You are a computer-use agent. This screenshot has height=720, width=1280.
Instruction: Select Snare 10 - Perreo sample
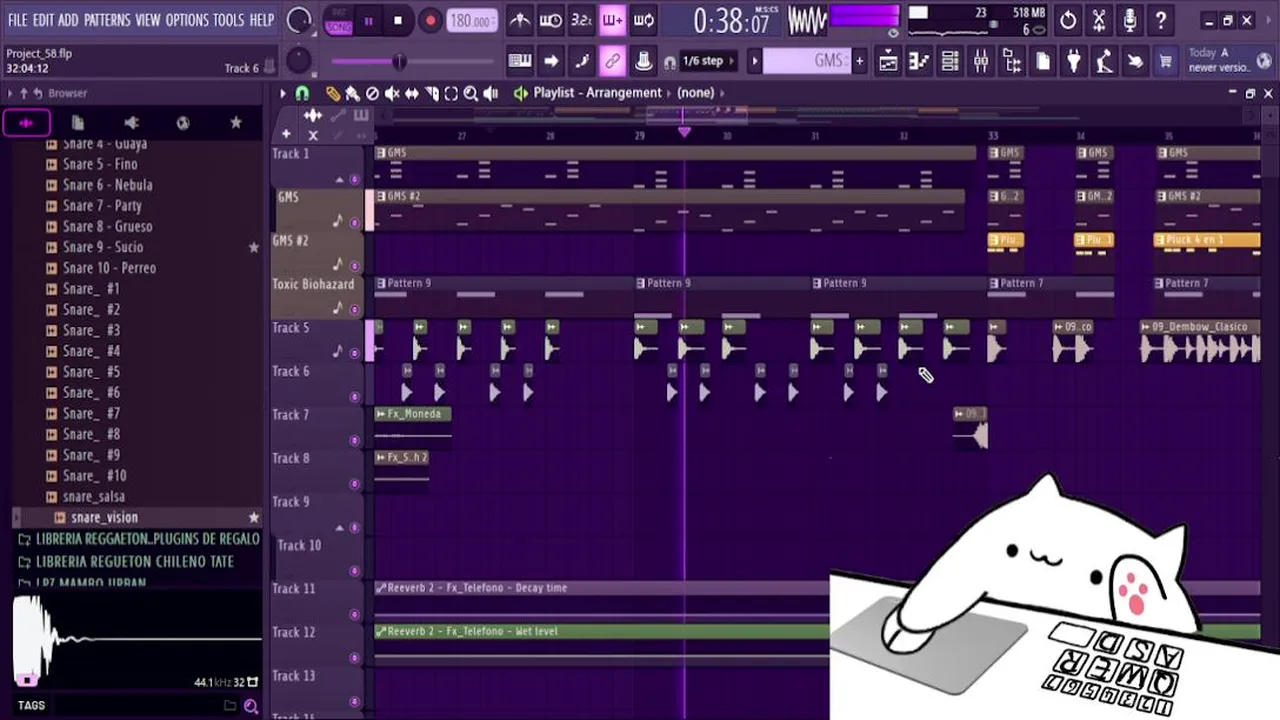(109, 268)
